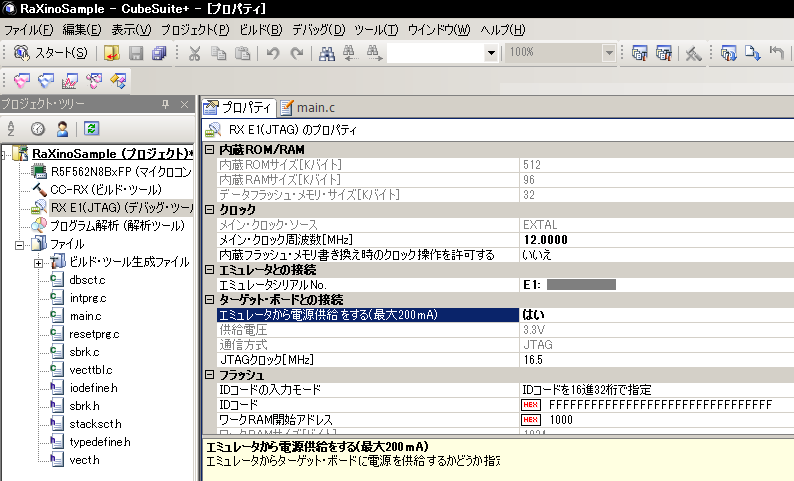Image resolution: width=794 pixels, height=481 pixels.
Task: Collapse the エミュレータとの接続 section
Action: [x=209, y=269]
